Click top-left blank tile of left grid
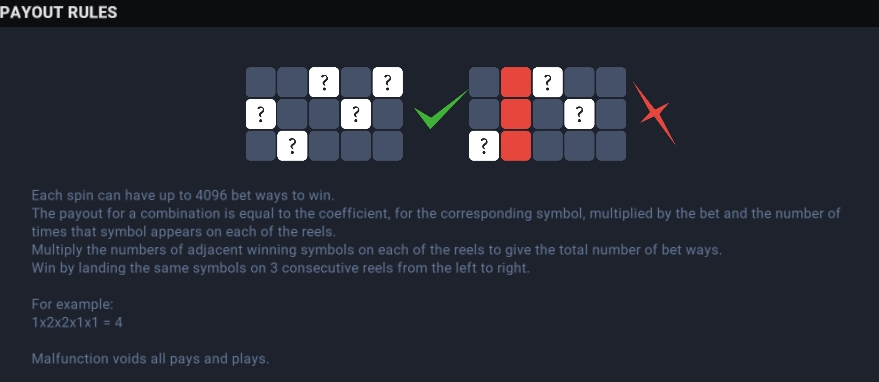This screenshot has width=879, height=382. coord(261,82)
